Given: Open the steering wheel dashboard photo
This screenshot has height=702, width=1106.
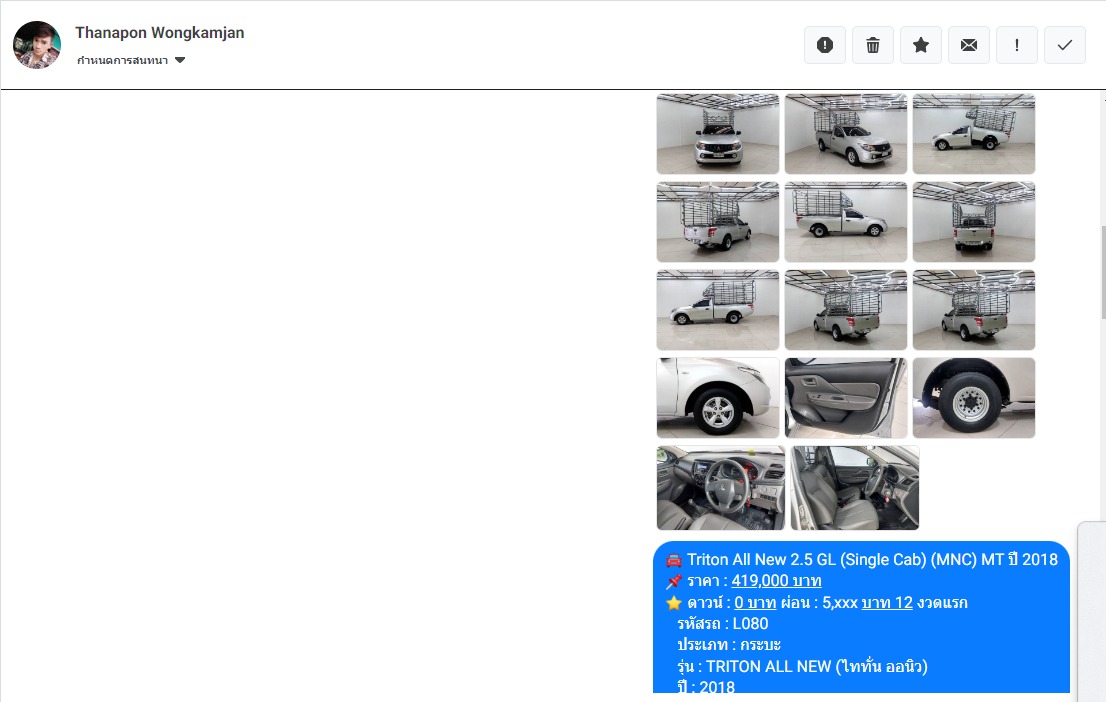Looking at the screenshot, I should (721, 488).
